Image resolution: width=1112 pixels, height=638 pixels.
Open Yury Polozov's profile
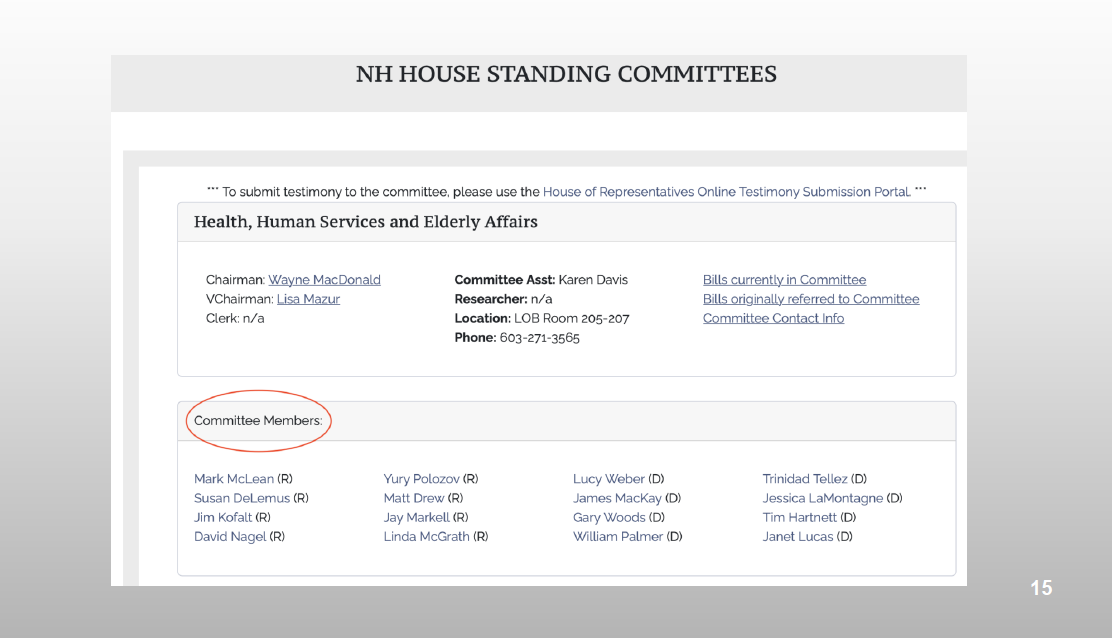(x=421, y=479)
